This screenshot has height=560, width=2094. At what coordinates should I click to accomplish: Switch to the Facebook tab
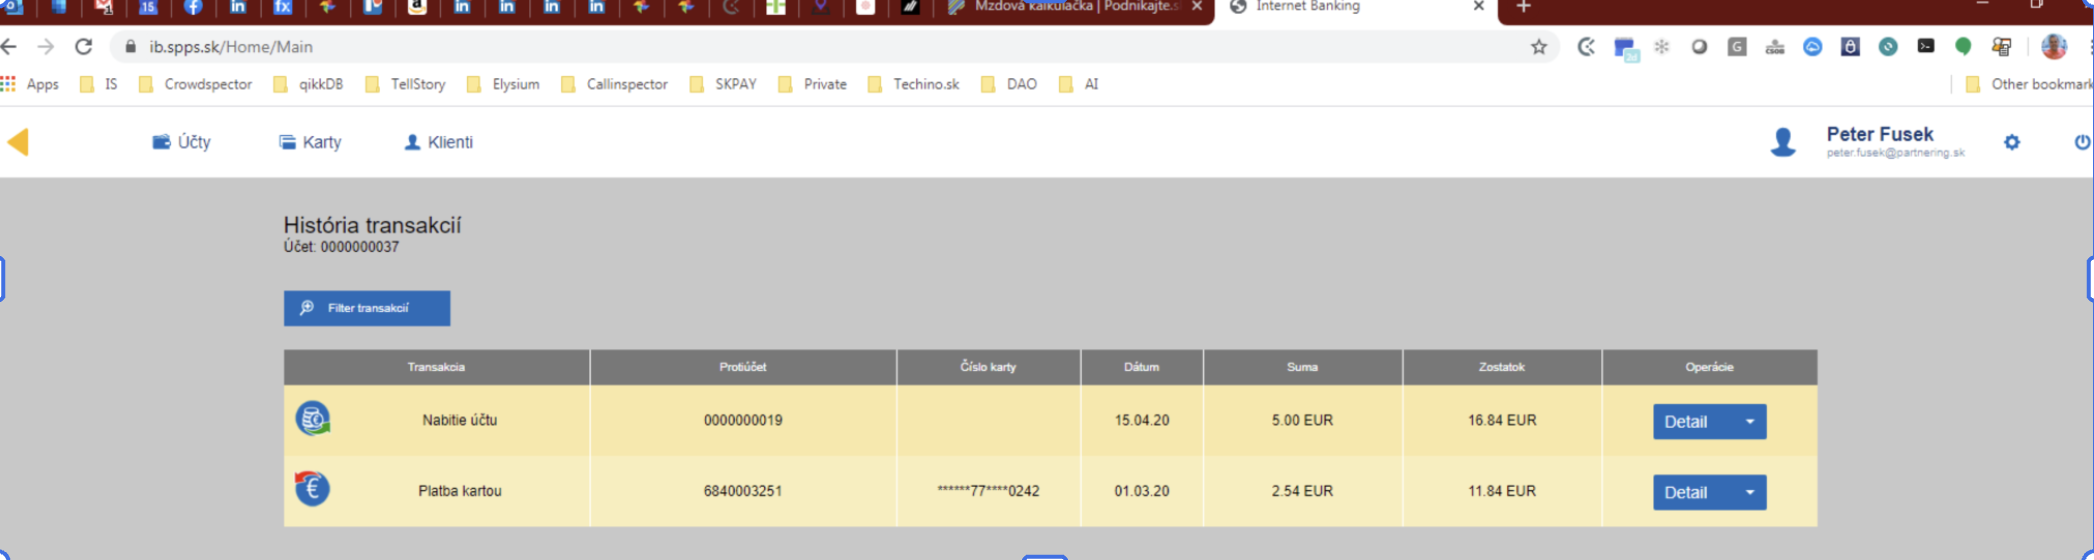coord(193,7)
